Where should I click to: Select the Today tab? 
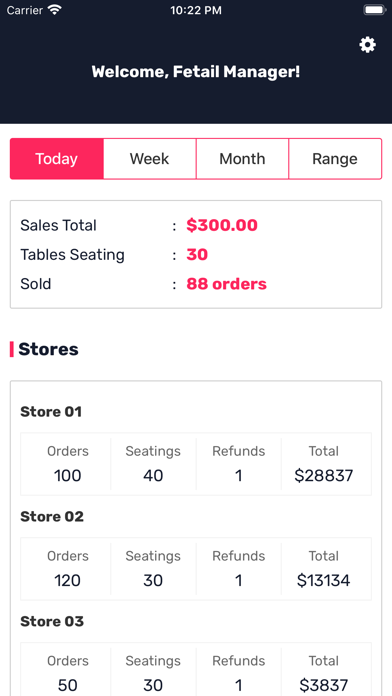[57, 159]
